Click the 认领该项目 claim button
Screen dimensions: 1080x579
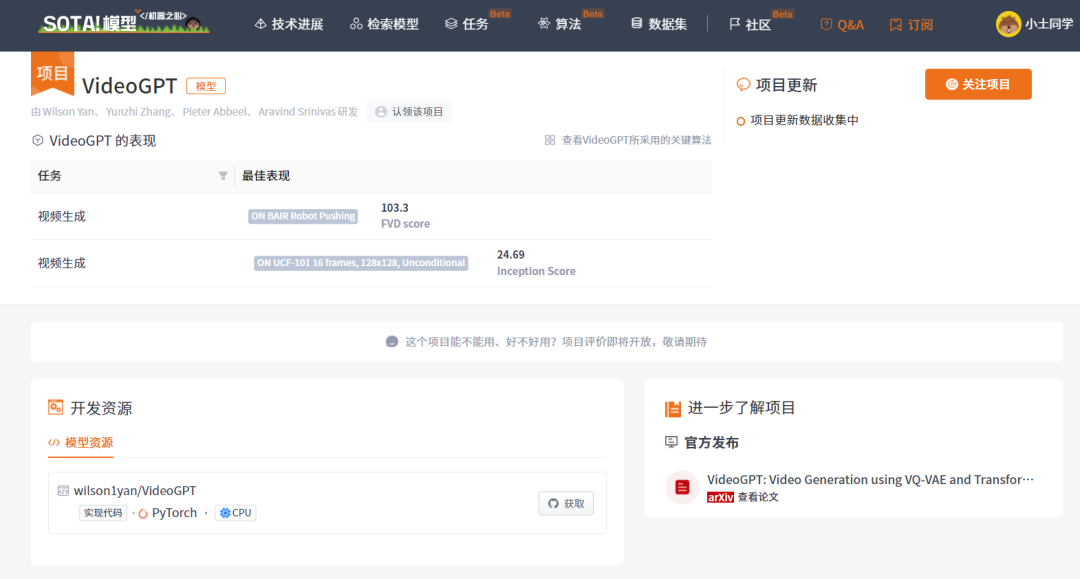click(409, 111)
